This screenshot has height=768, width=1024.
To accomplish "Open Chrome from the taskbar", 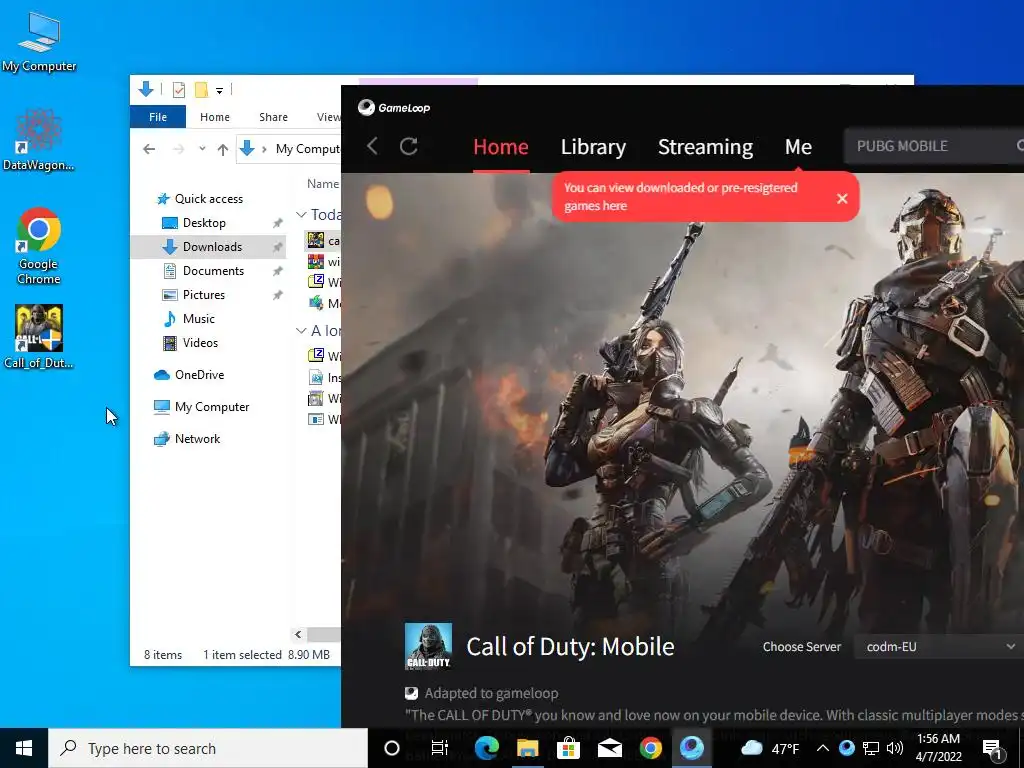I will (650, 748).
